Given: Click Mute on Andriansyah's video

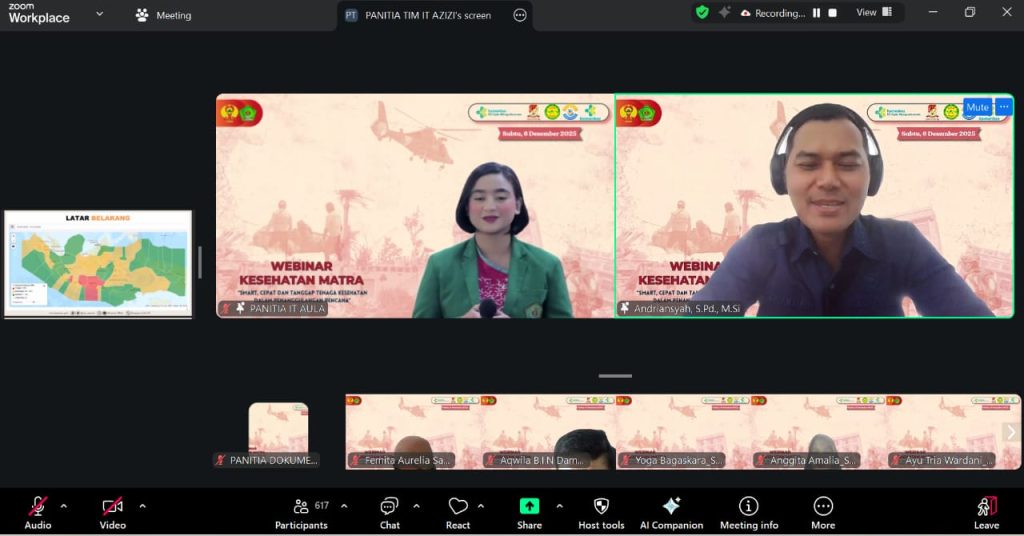Looking at the screenshot, I should (x=976, y=107).
